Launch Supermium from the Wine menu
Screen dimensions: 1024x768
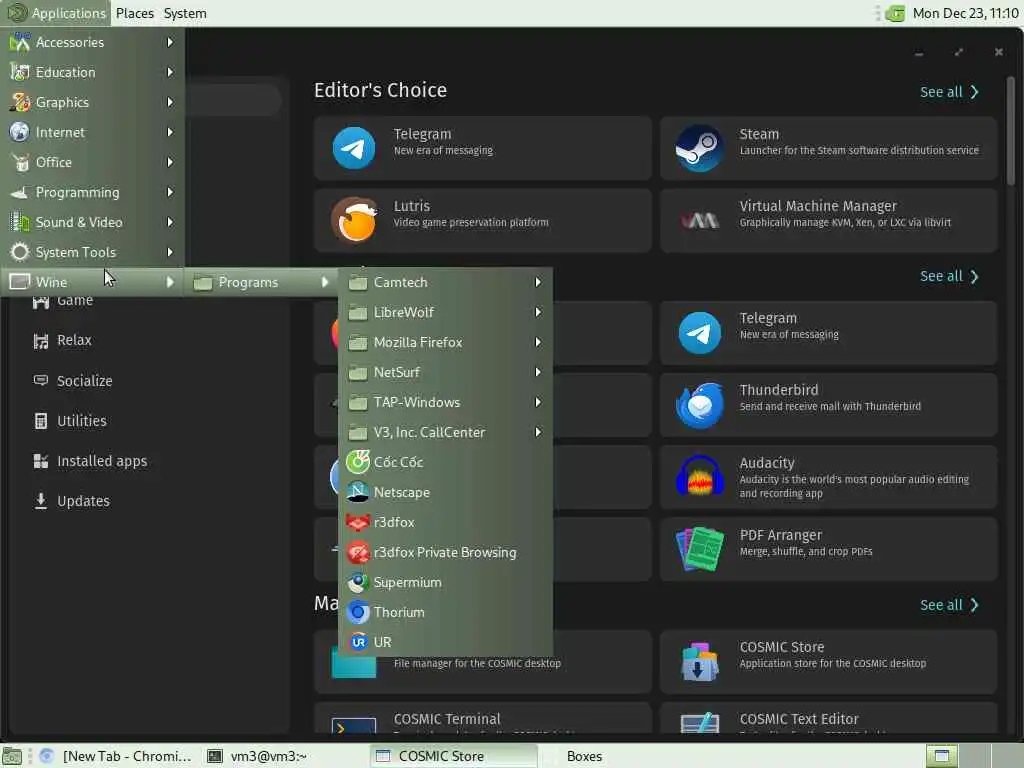click(x=445, y=583)
